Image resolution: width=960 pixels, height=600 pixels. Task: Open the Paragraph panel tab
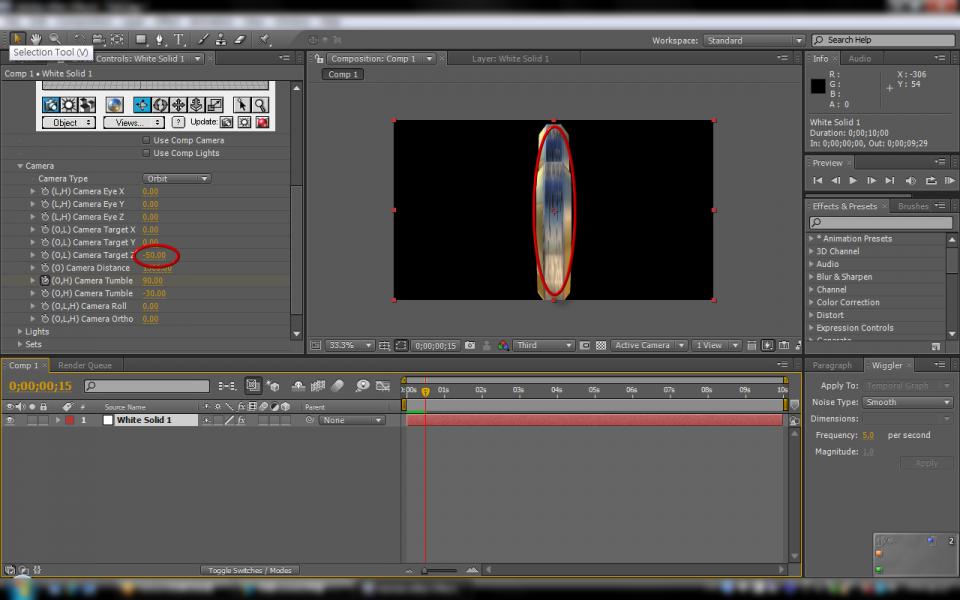tap(832, 365)
